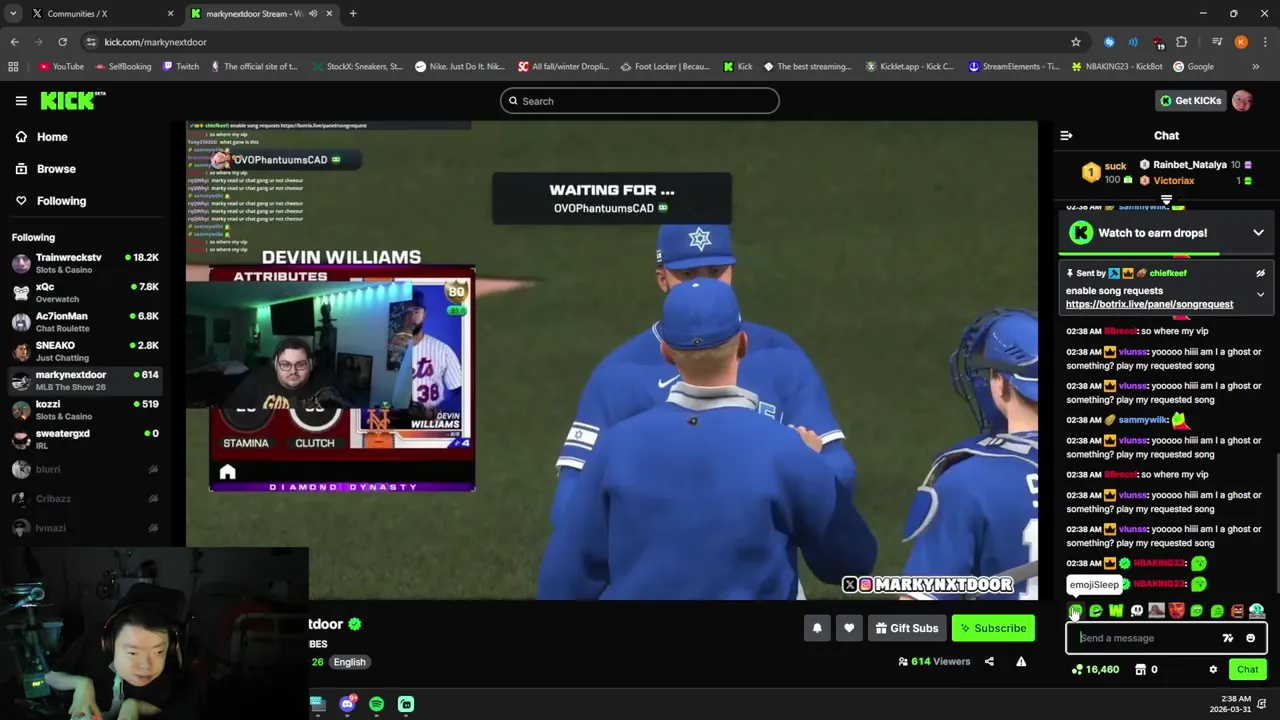Viewport: 1280px width, 720px height.
Task: Open the Chrome three-dot menu
Action: coord(1264,42)
